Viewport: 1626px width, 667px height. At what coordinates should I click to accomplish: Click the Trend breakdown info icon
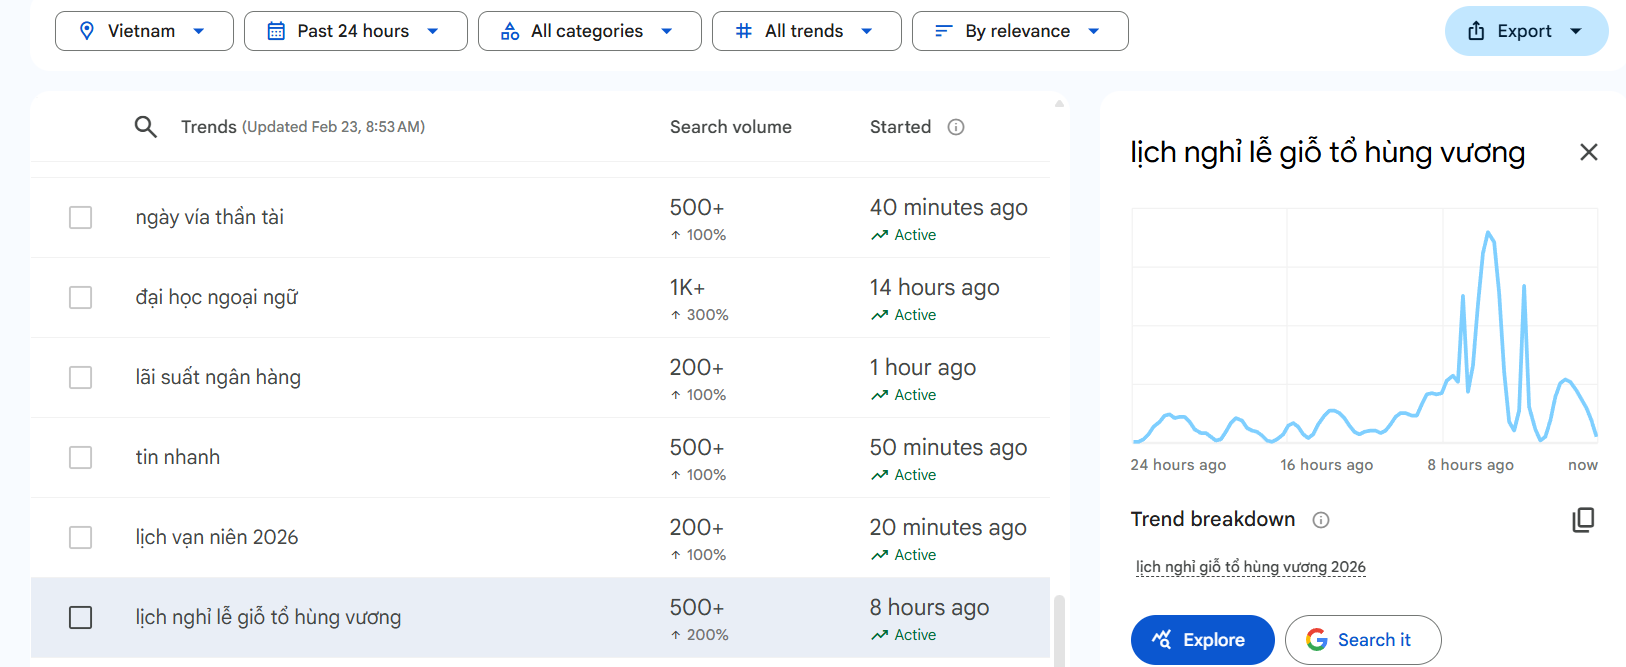[x=1321, y=520]
